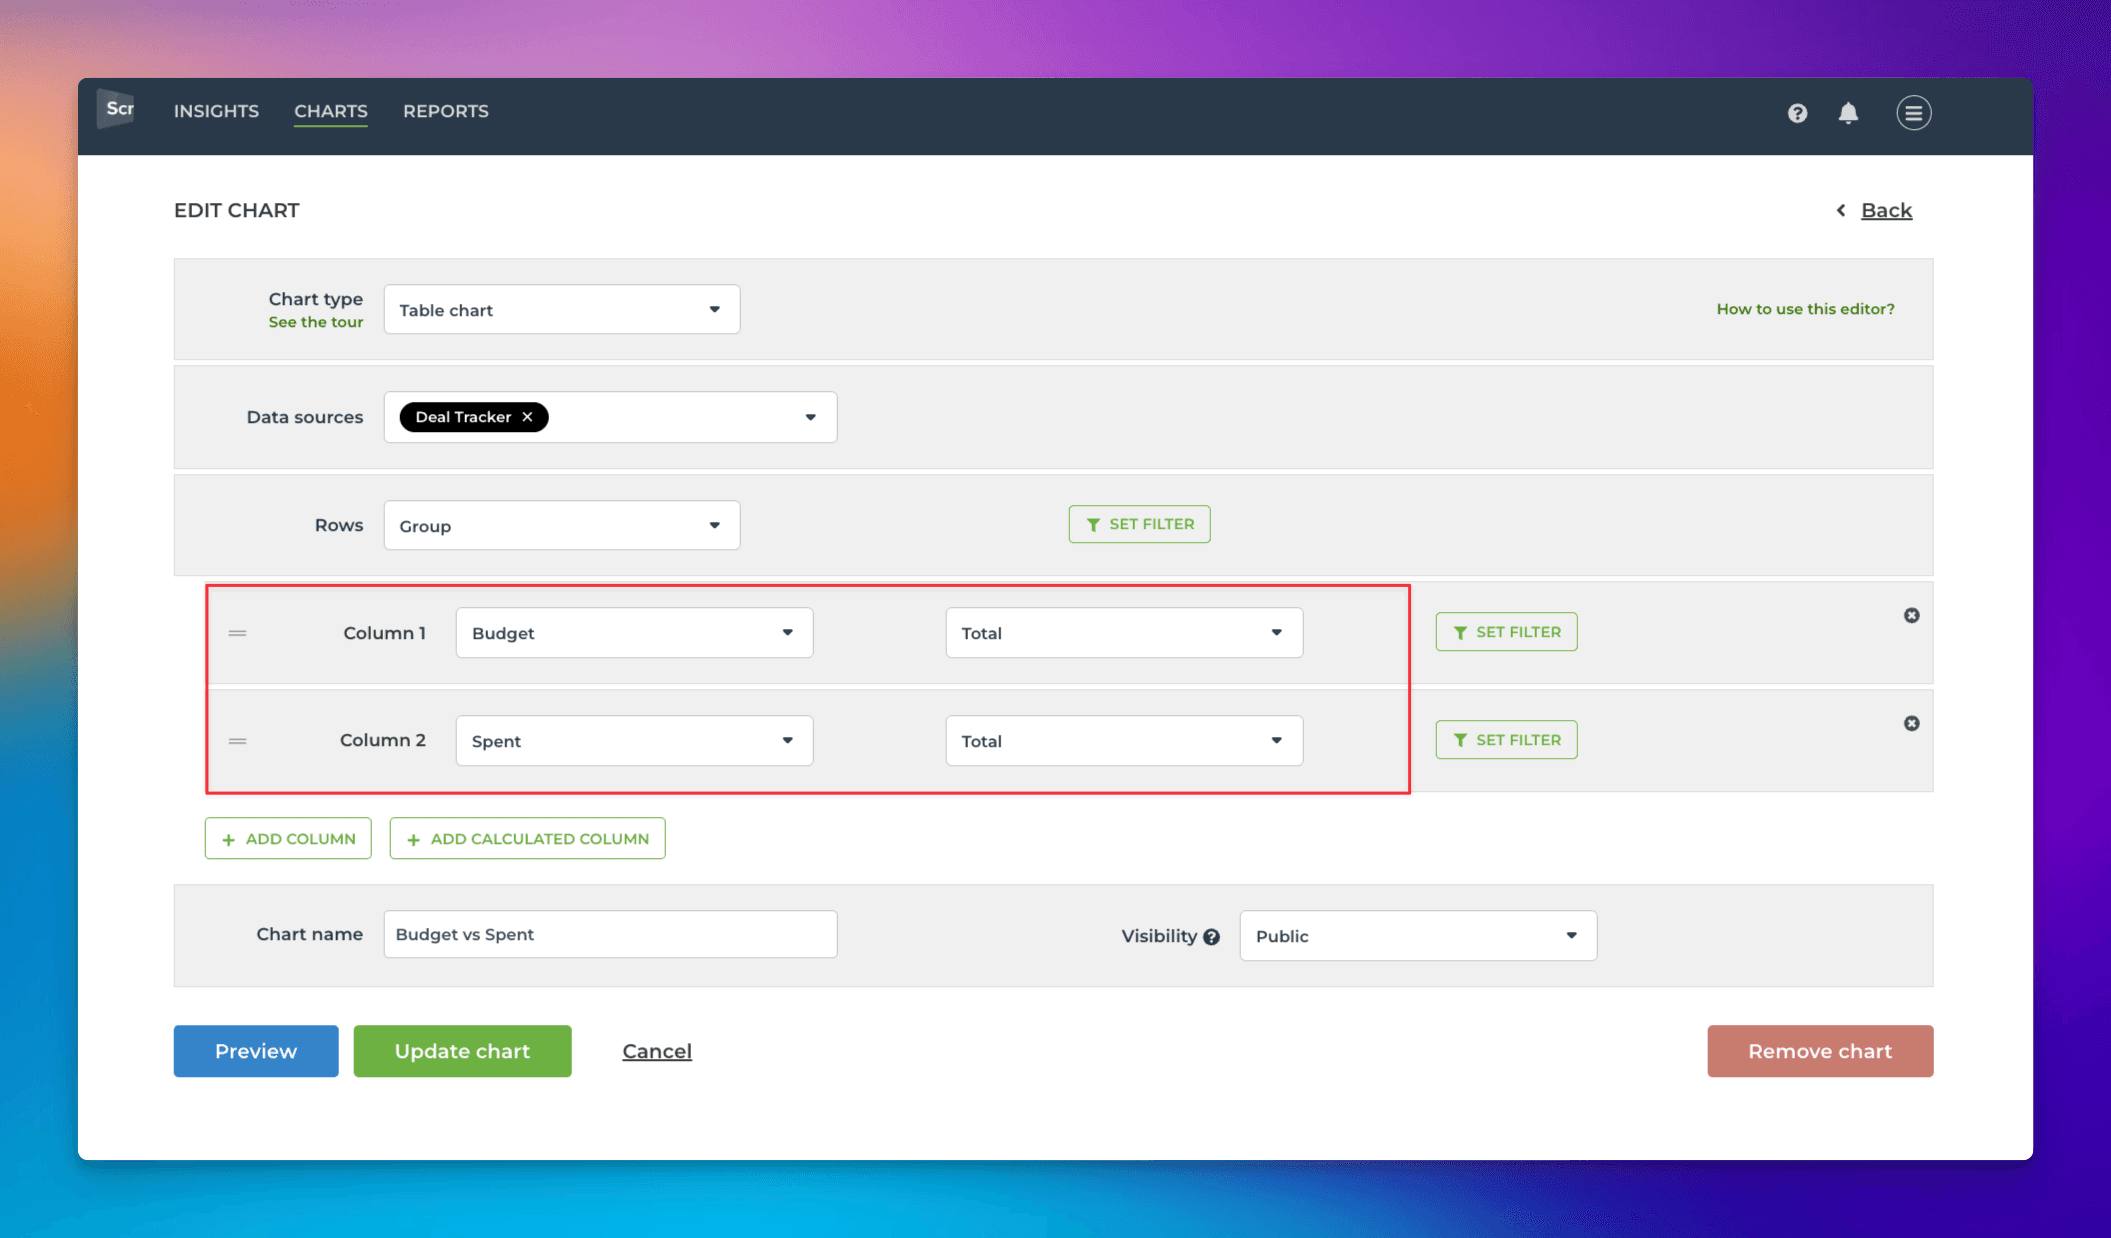Click Update chart button

click(462, 1051)
